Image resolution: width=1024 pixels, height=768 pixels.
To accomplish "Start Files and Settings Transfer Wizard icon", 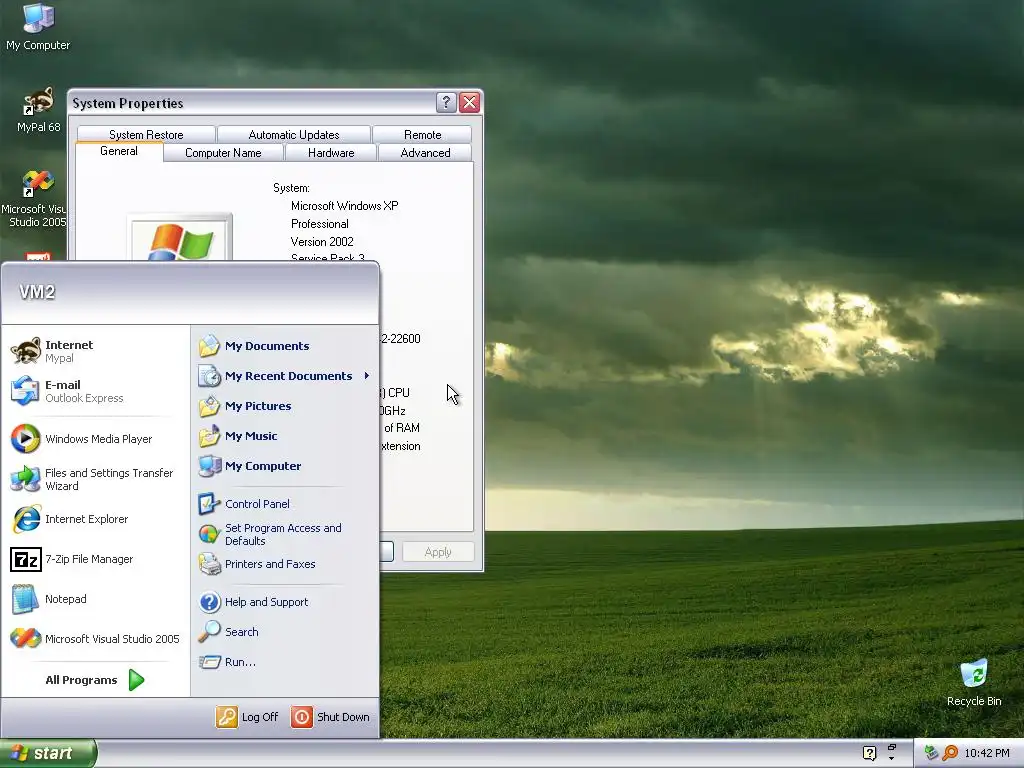I will click(25, 479).
